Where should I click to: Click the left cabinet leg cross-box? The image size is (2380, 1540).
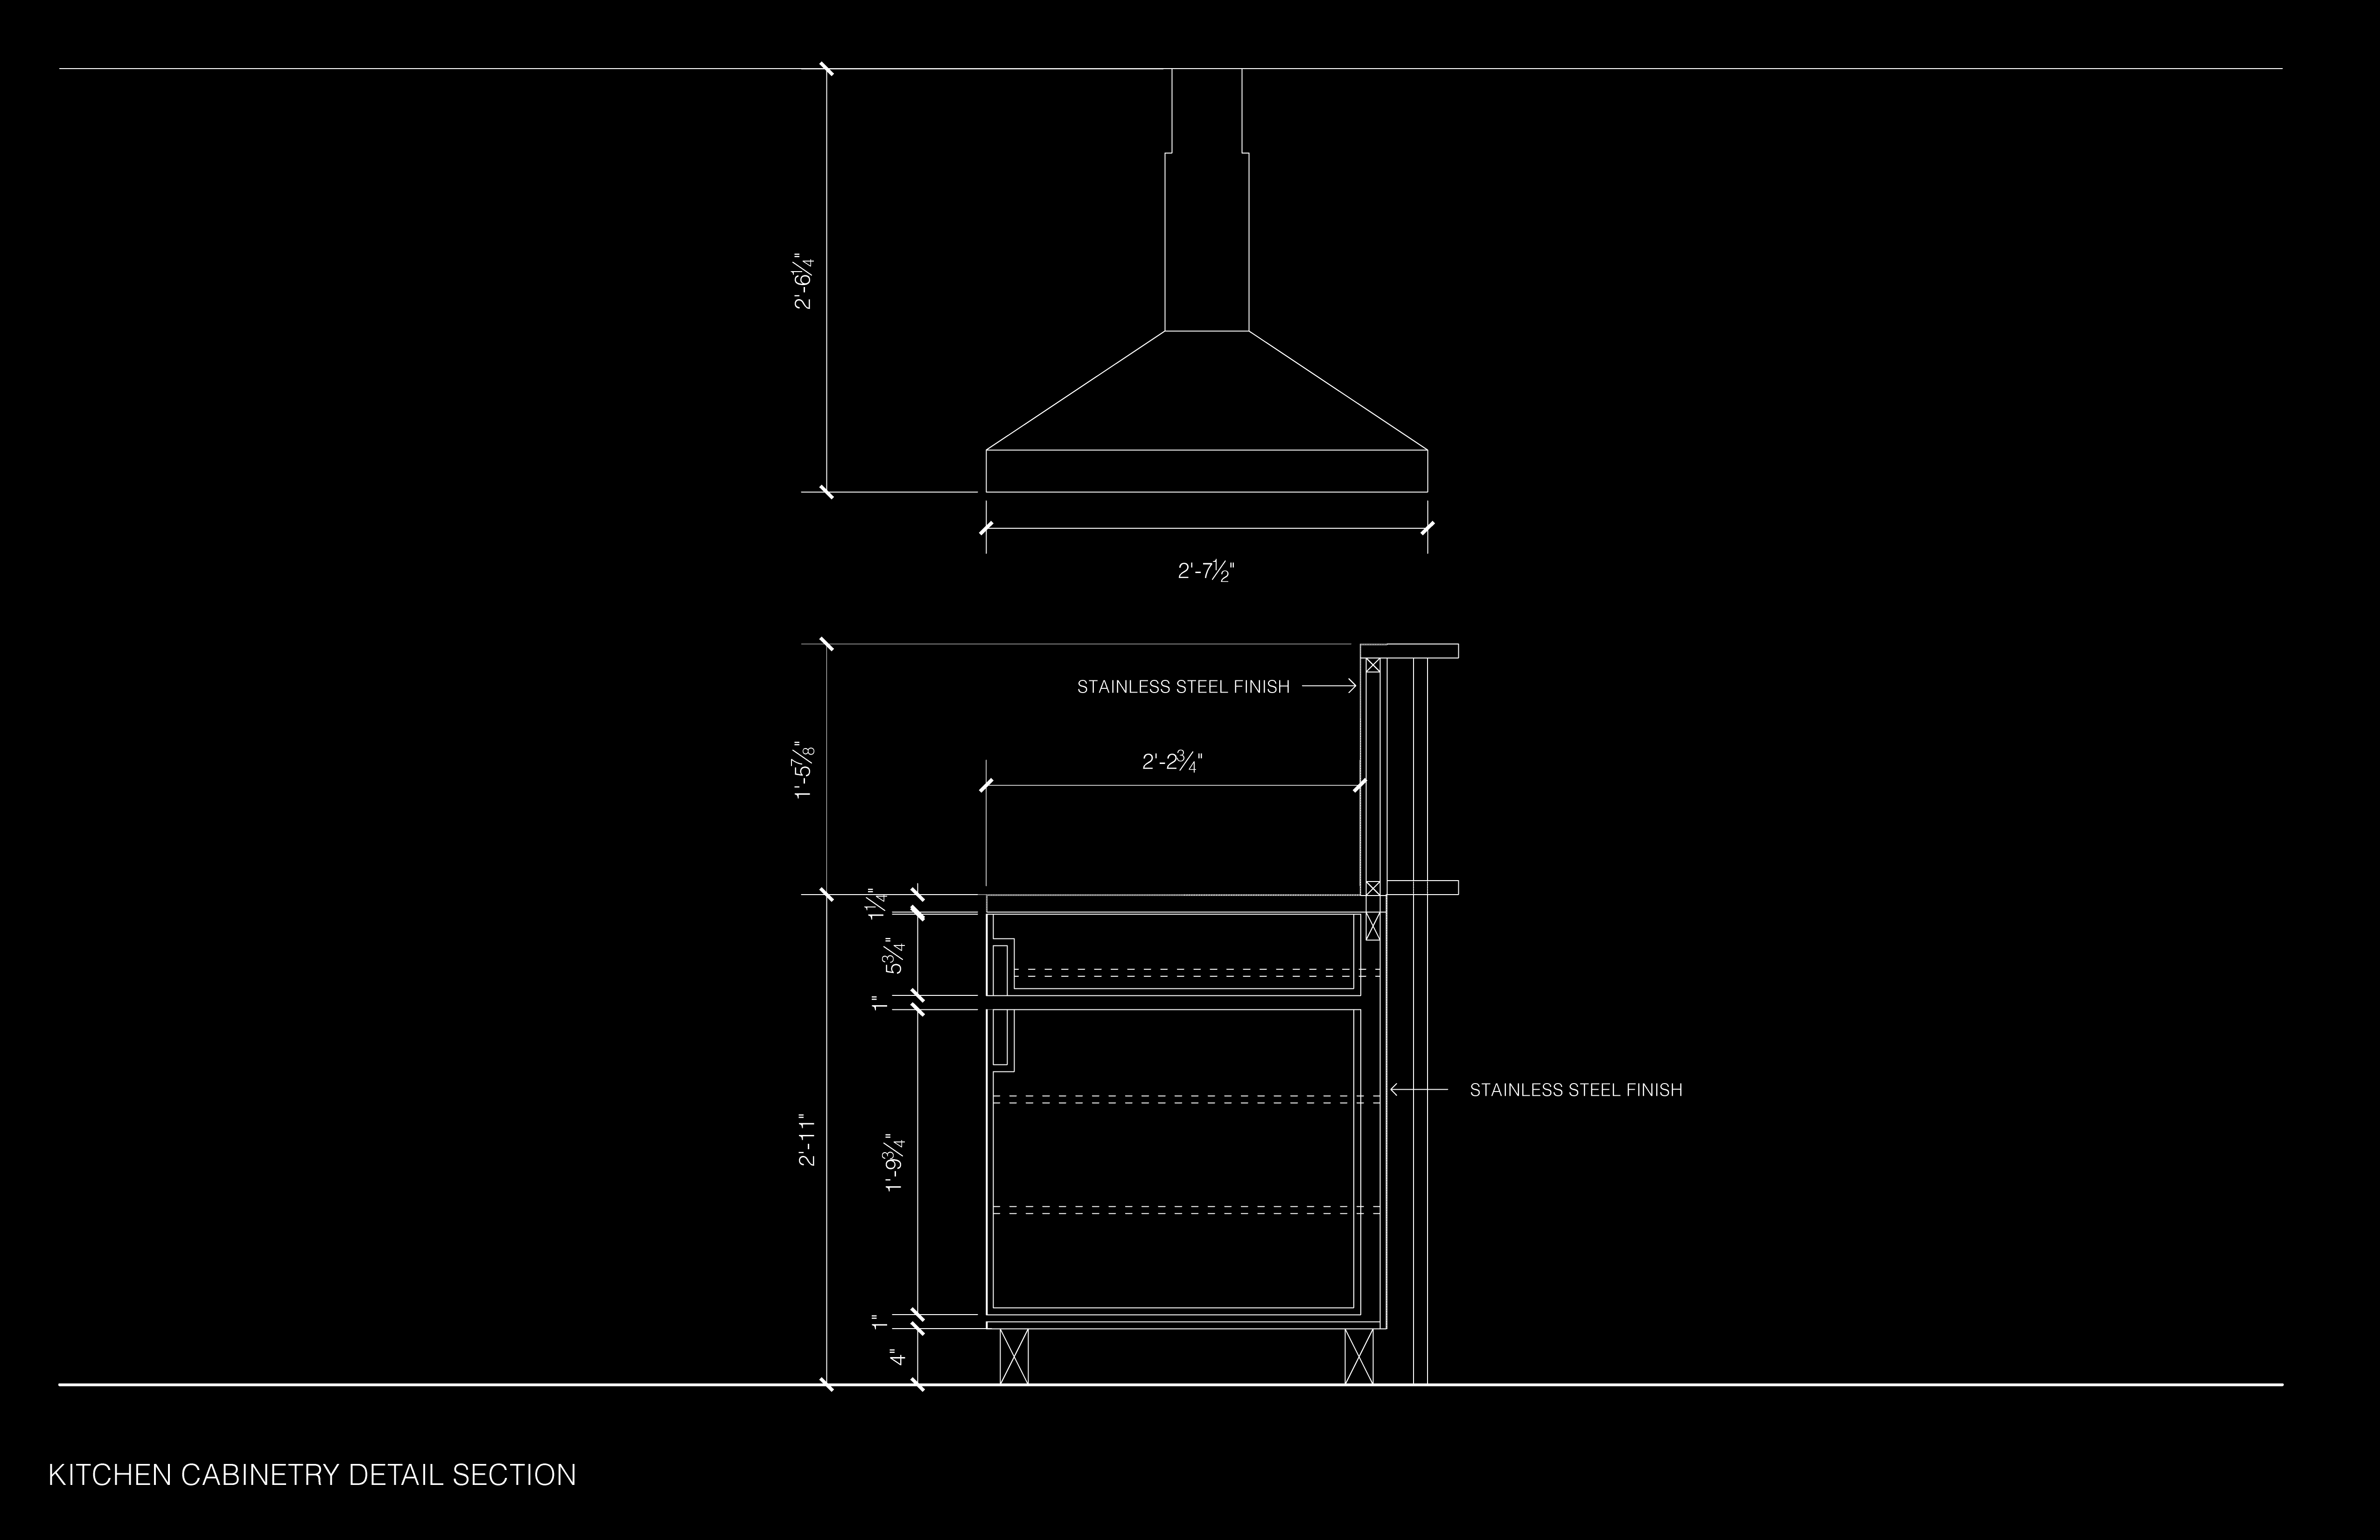(x=1014, y=1356)
